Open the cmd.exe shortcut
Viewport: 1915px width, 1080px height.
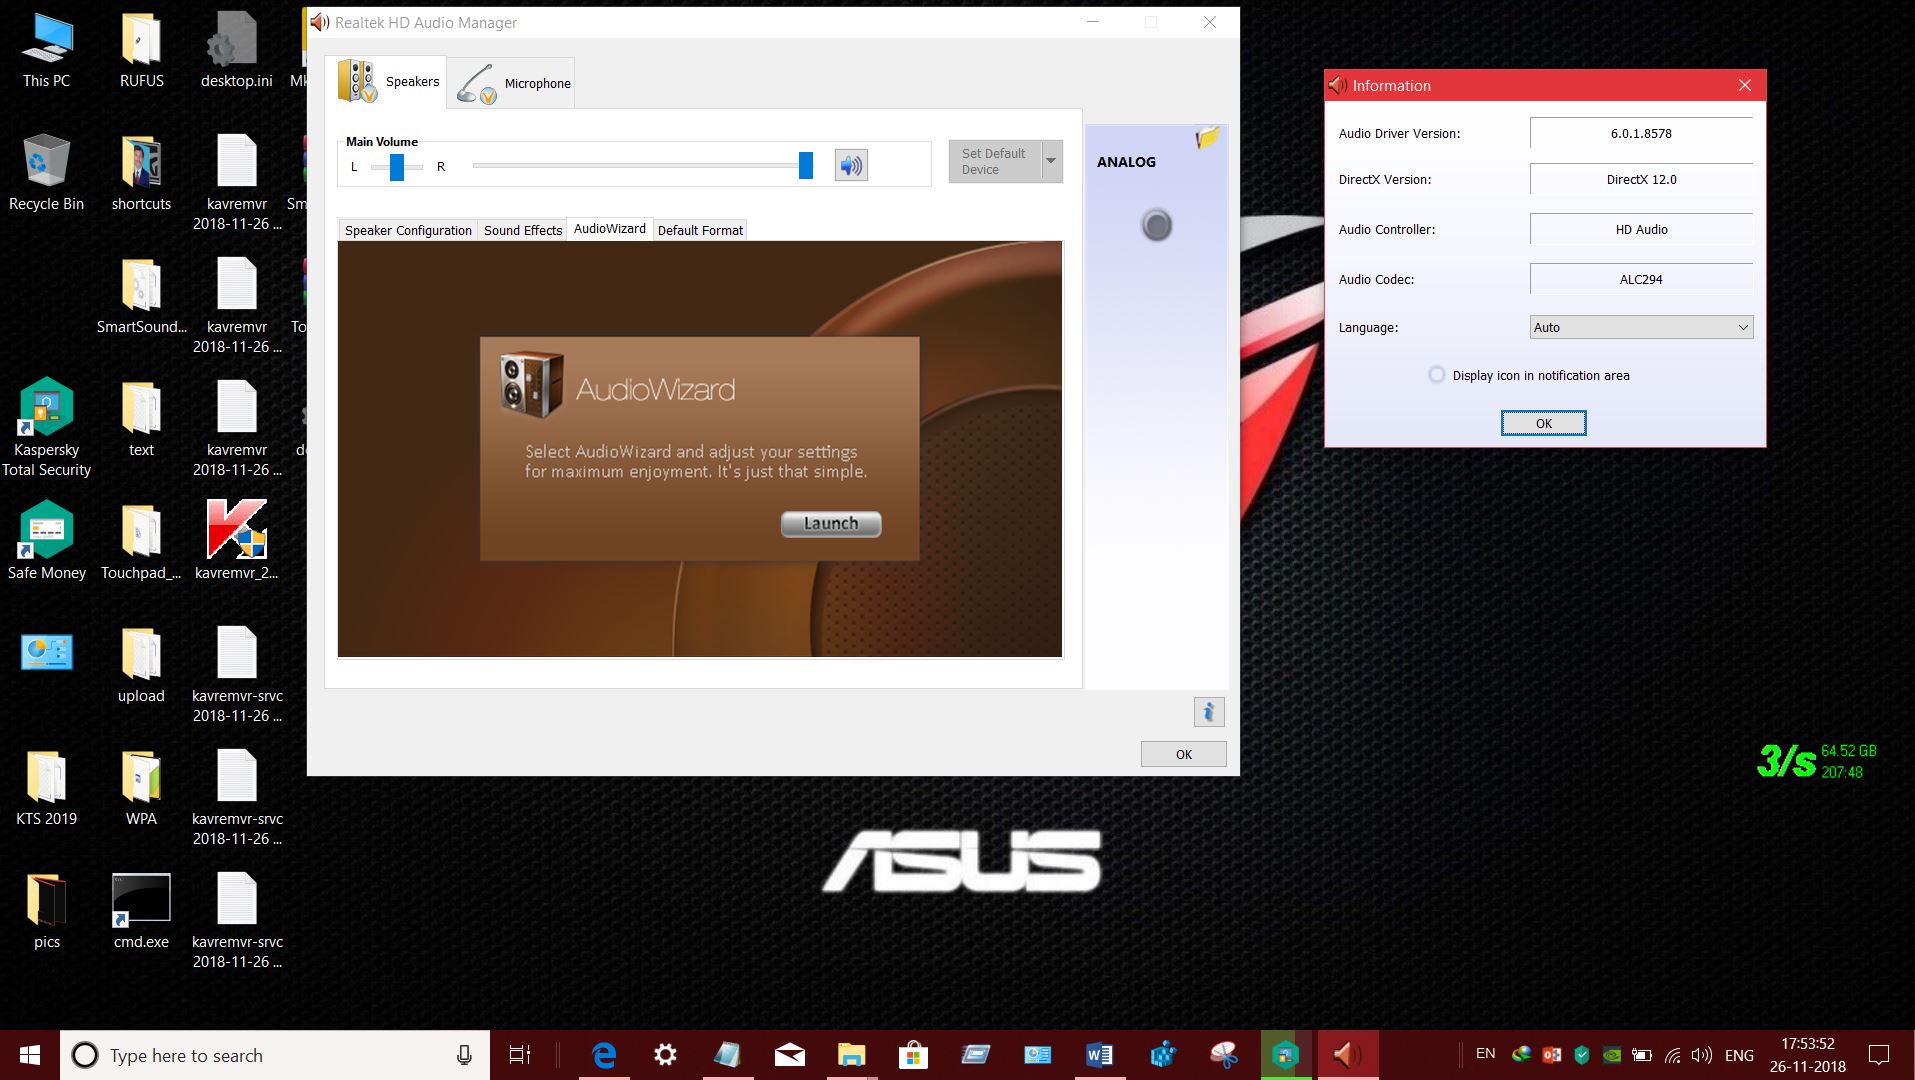click(x=141, y=911)
